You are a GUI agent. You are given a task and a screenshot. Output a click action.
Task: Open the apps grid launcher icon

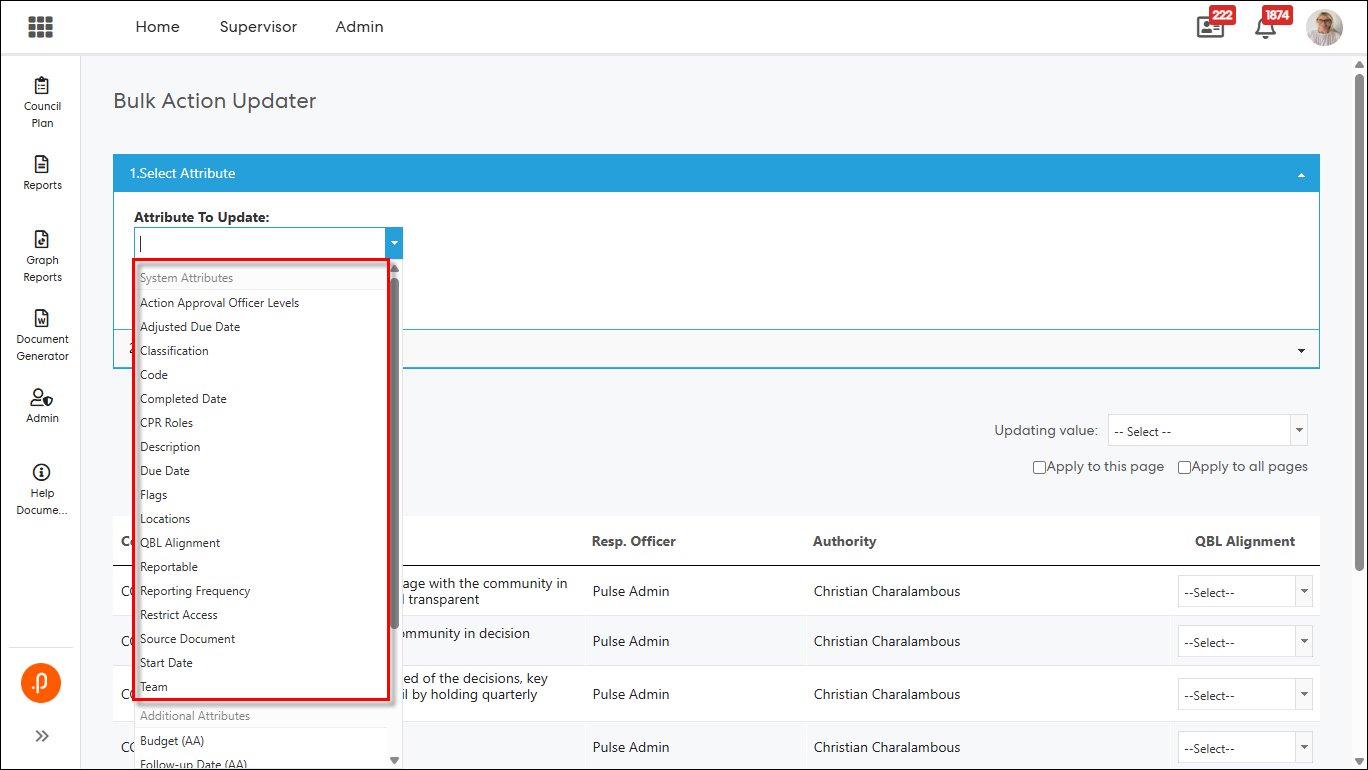point(40,27)
